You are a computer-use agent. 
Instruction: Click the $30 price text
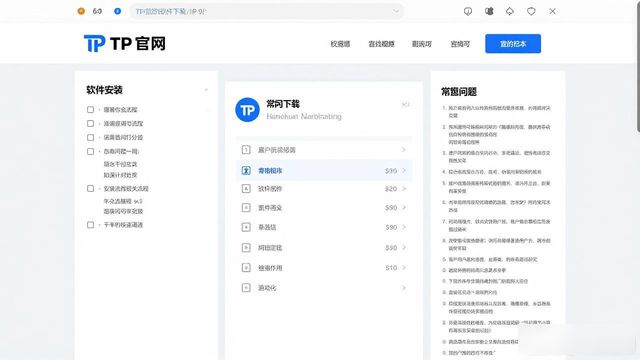click(x=391, y=171)
